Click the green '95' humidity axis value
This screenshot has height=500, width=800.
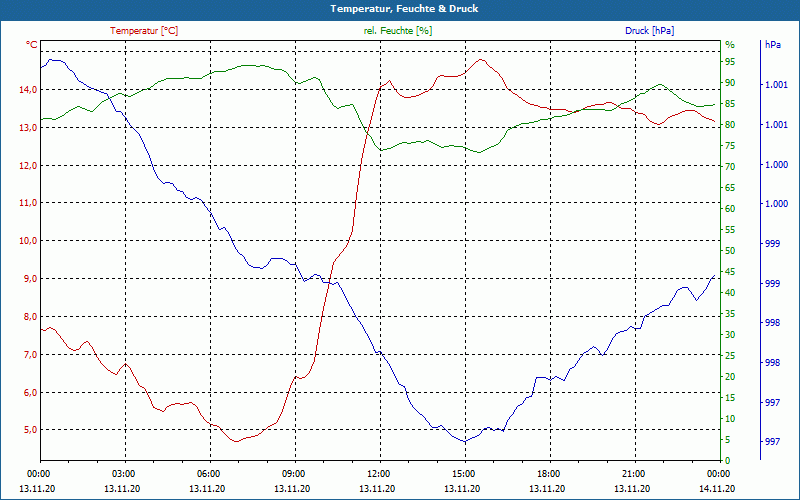point(730,62)
